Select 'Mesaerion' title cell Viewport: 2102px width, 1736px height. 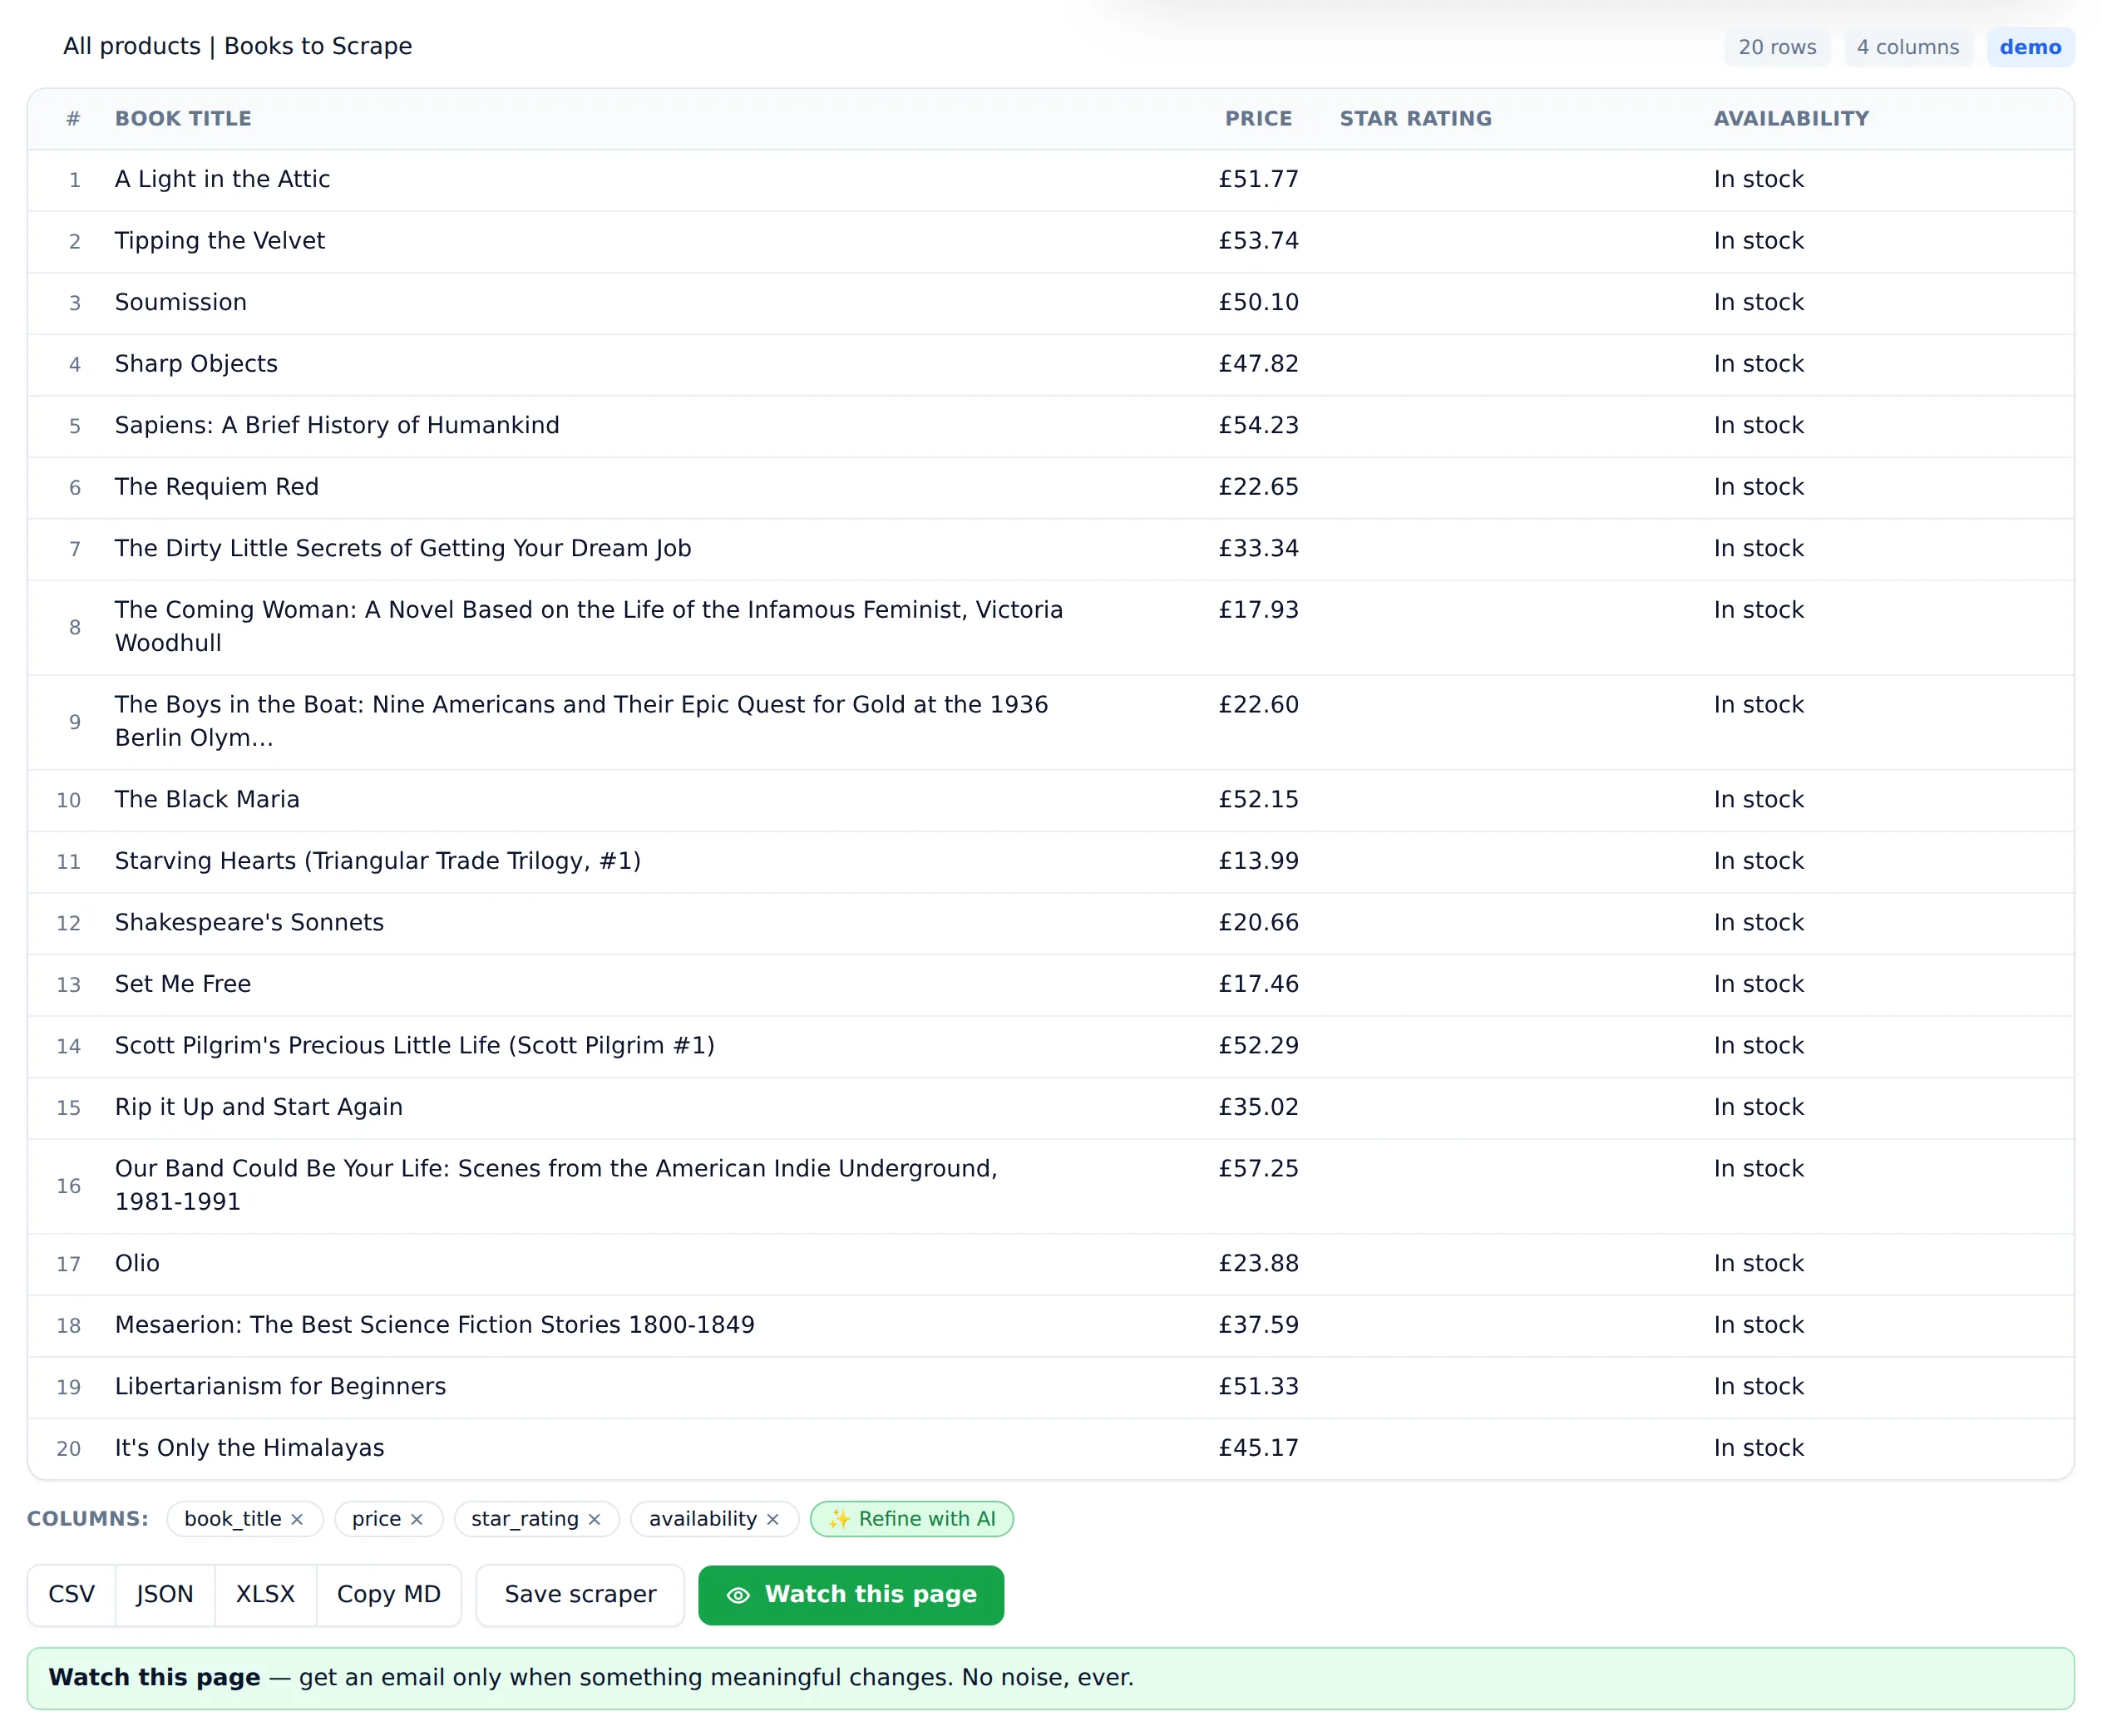pyautogui.click(x=435, y=1325)
